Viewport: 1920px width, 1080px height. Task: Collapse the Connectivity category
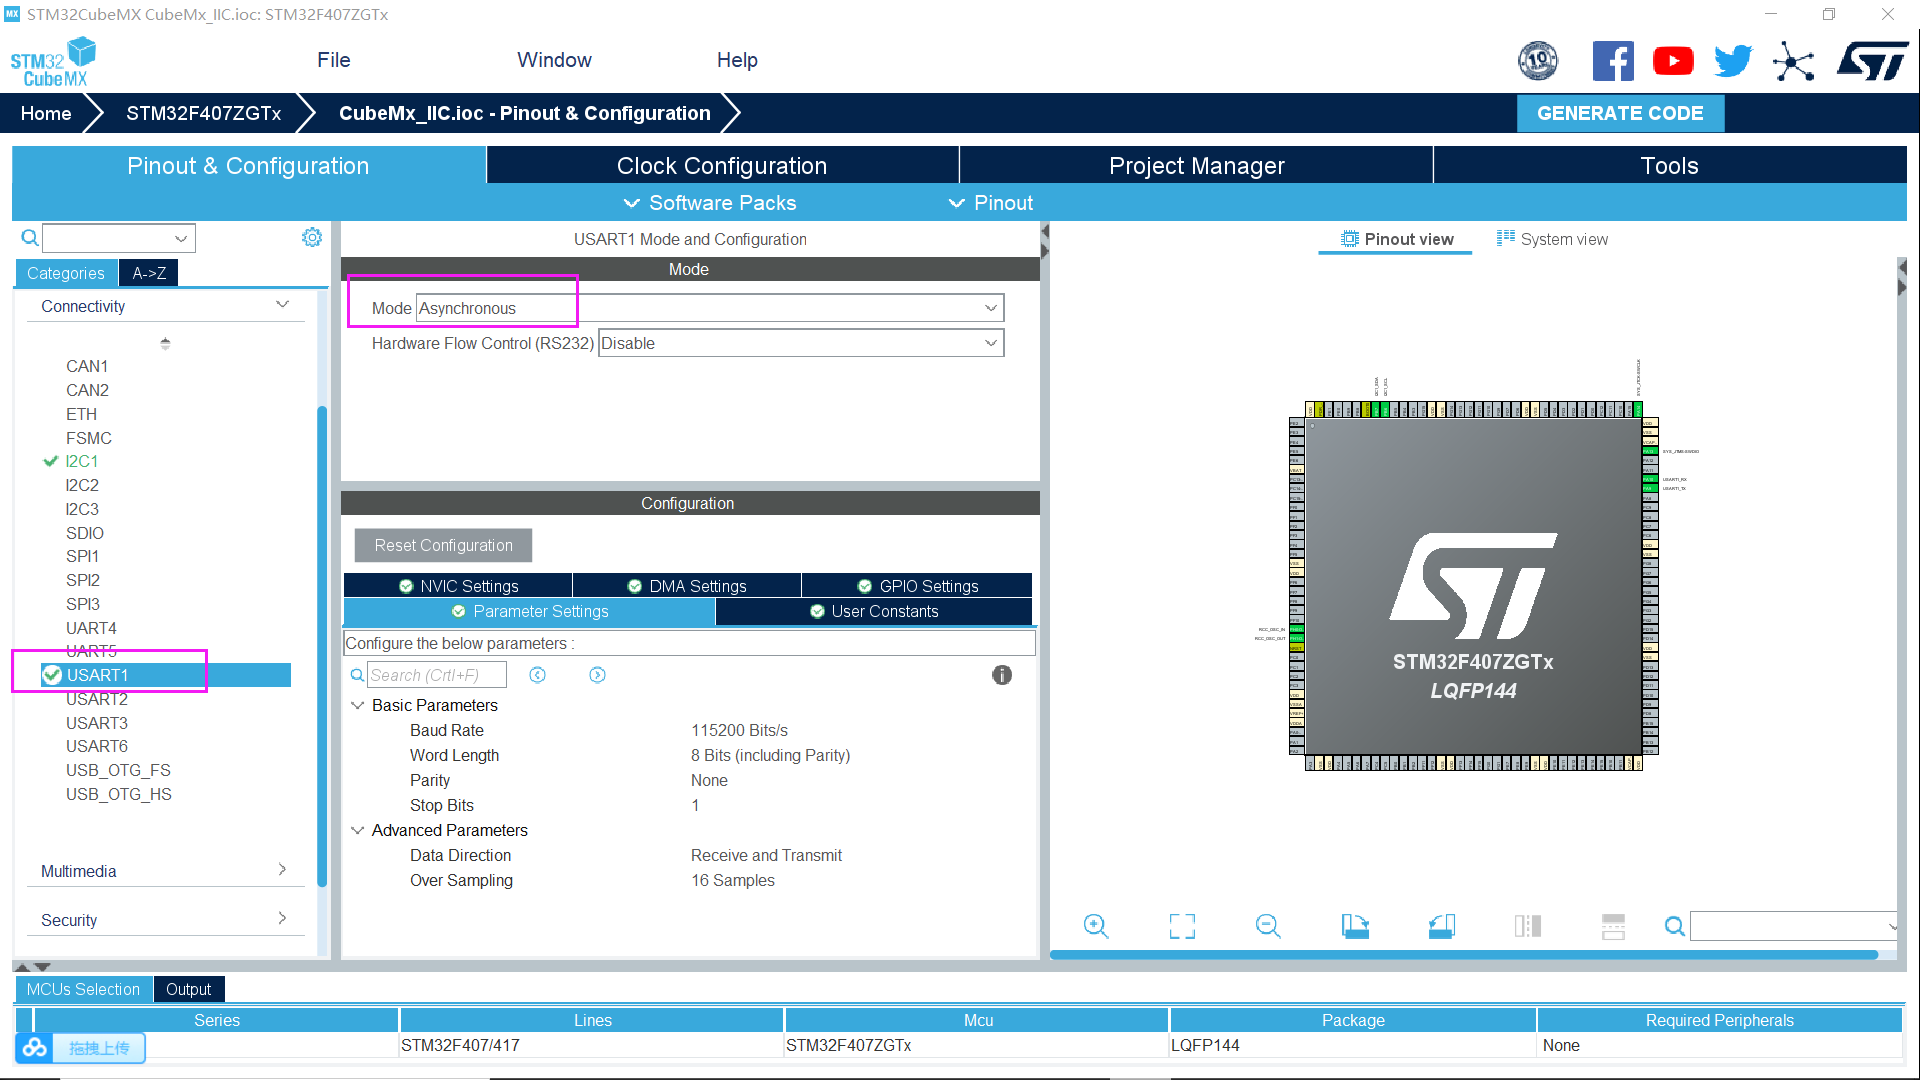[283, 304]
